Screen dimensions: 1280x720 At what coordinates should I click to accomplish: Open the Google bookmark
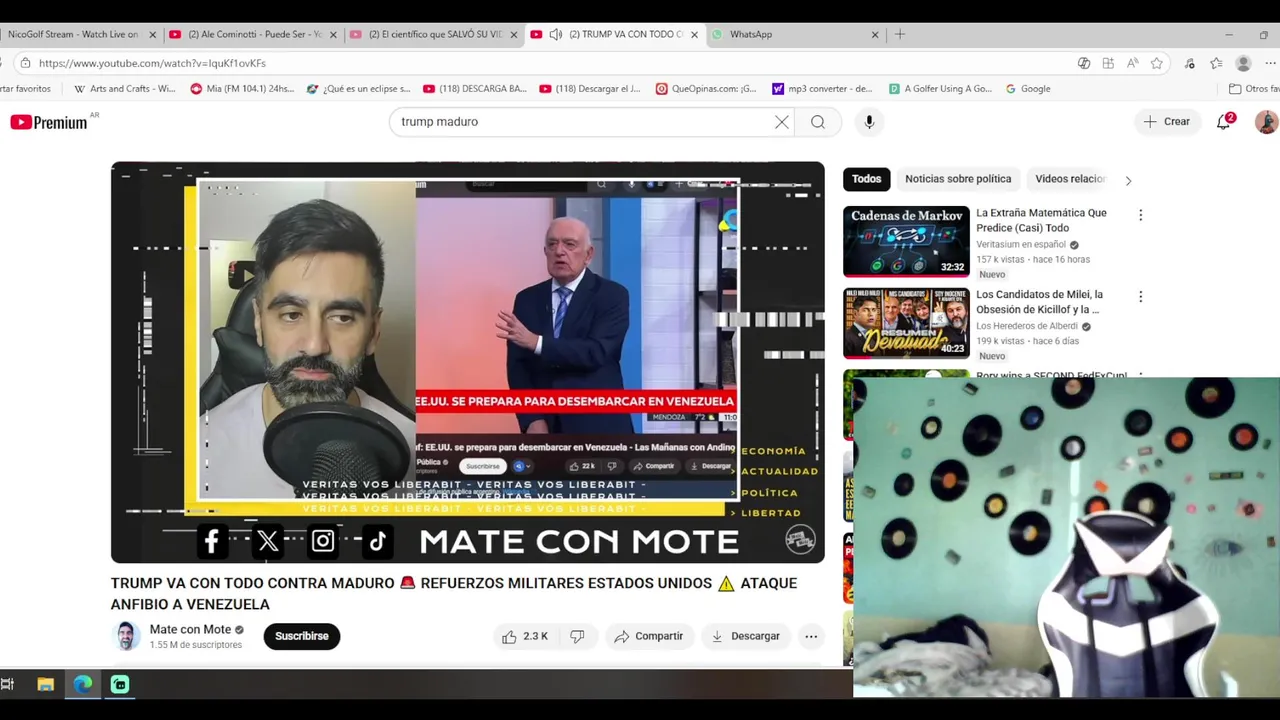pyautogui.click(x=1028, y=88)
